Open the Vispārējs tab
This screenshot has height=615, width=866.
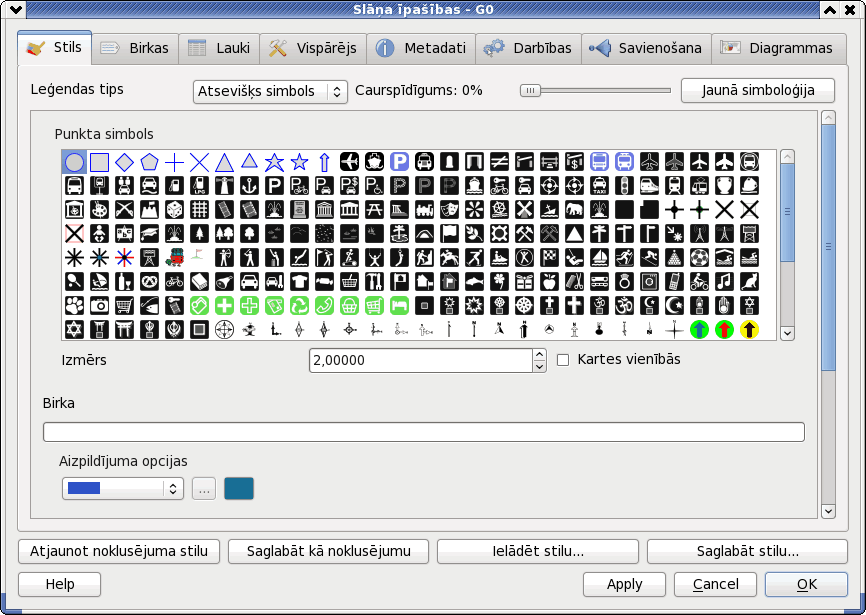tap(312, 49)
